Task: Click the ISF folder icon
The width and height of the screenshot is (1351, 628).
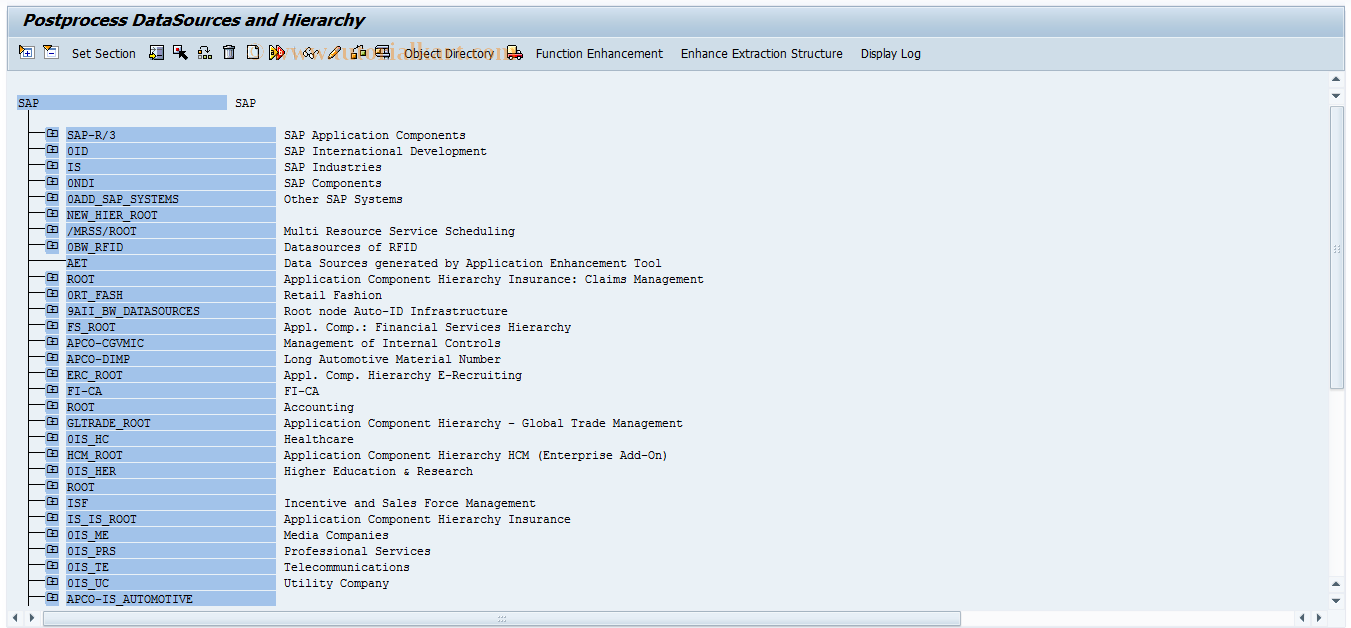Action: pos(52,503)
